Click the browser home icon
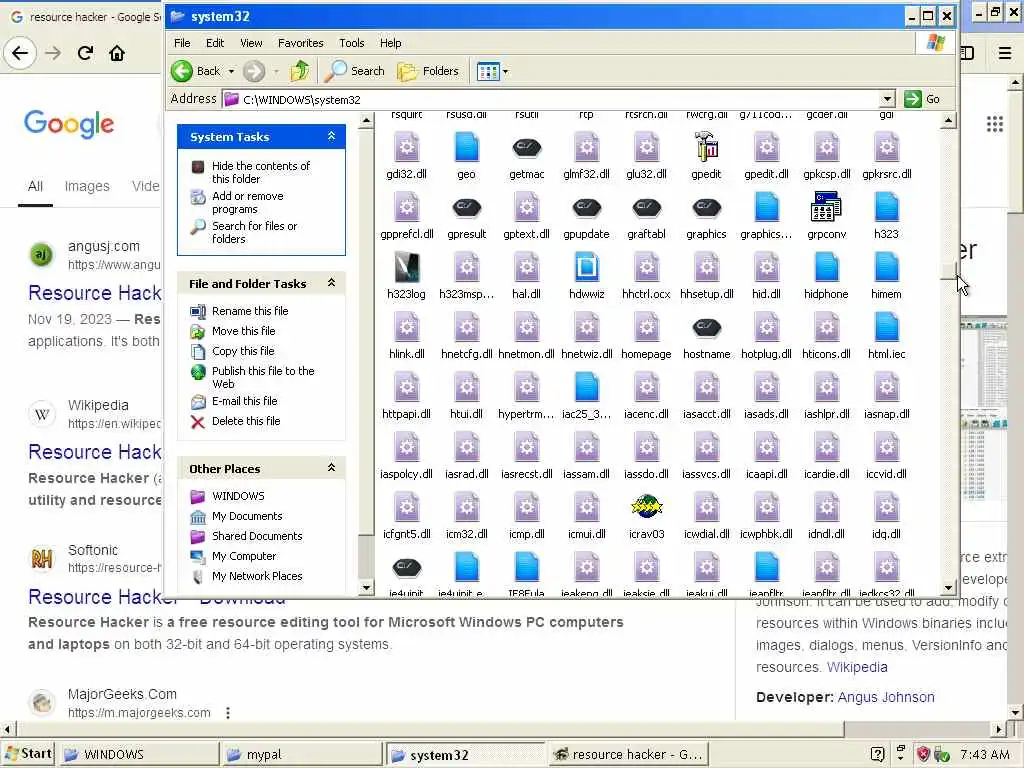Image resolution: width=1024 pixels, height=768 pixels. pyautogui.click(x=117, y=53)
